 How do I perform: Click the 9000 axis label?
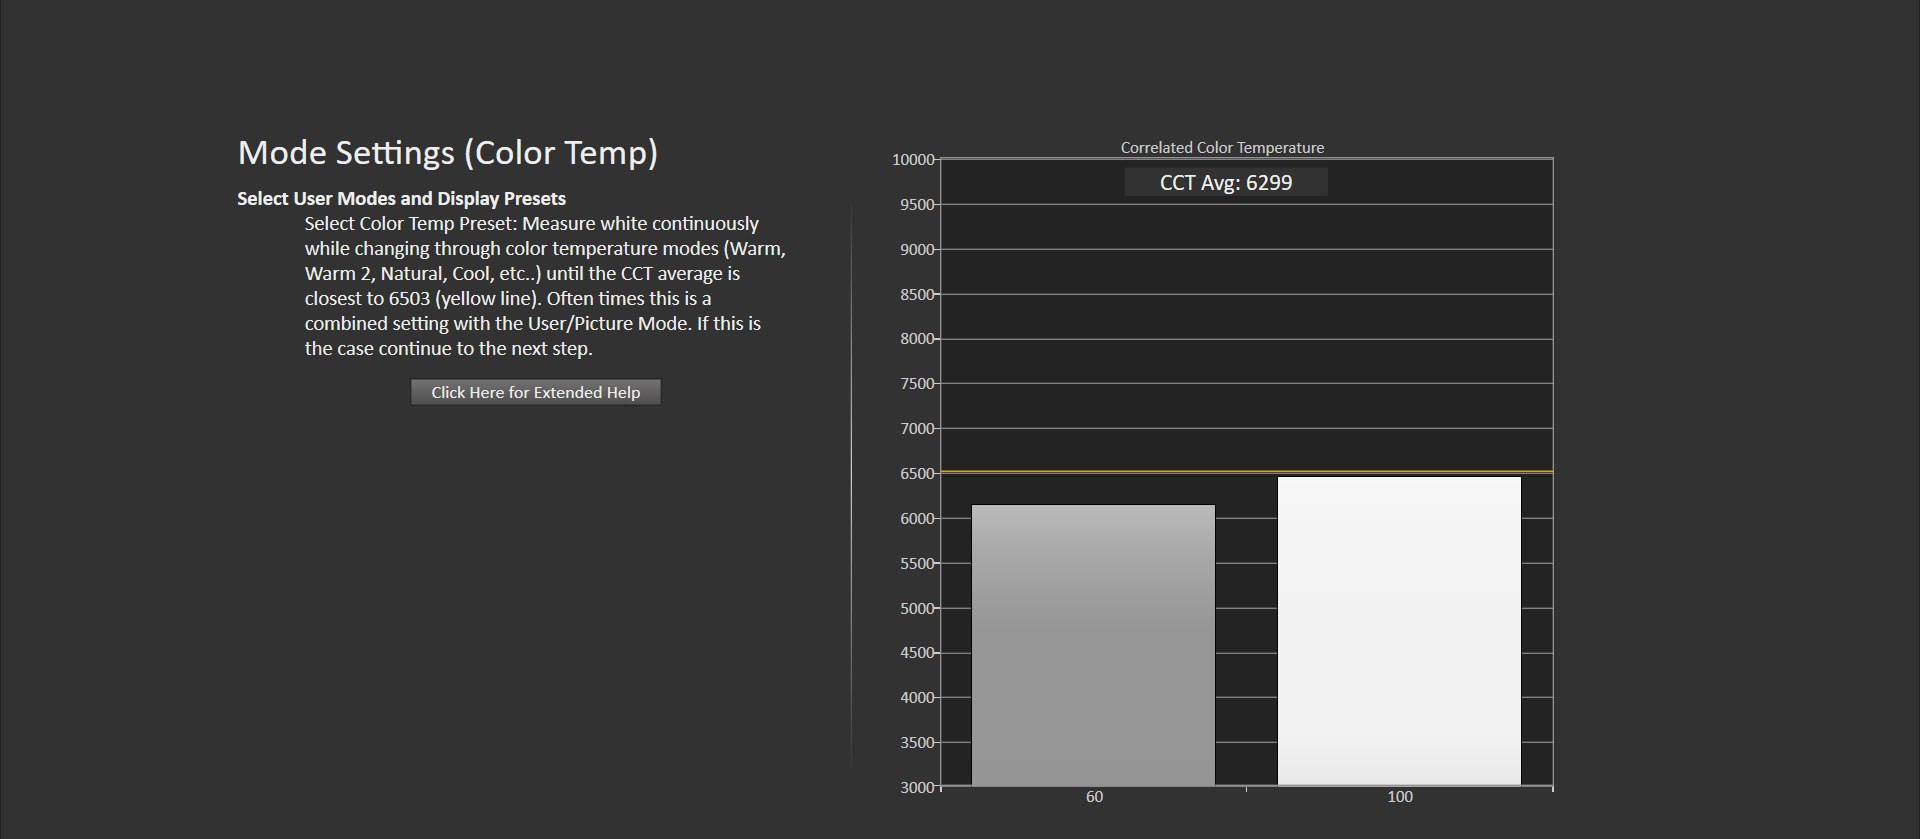[x=917, y=249]
